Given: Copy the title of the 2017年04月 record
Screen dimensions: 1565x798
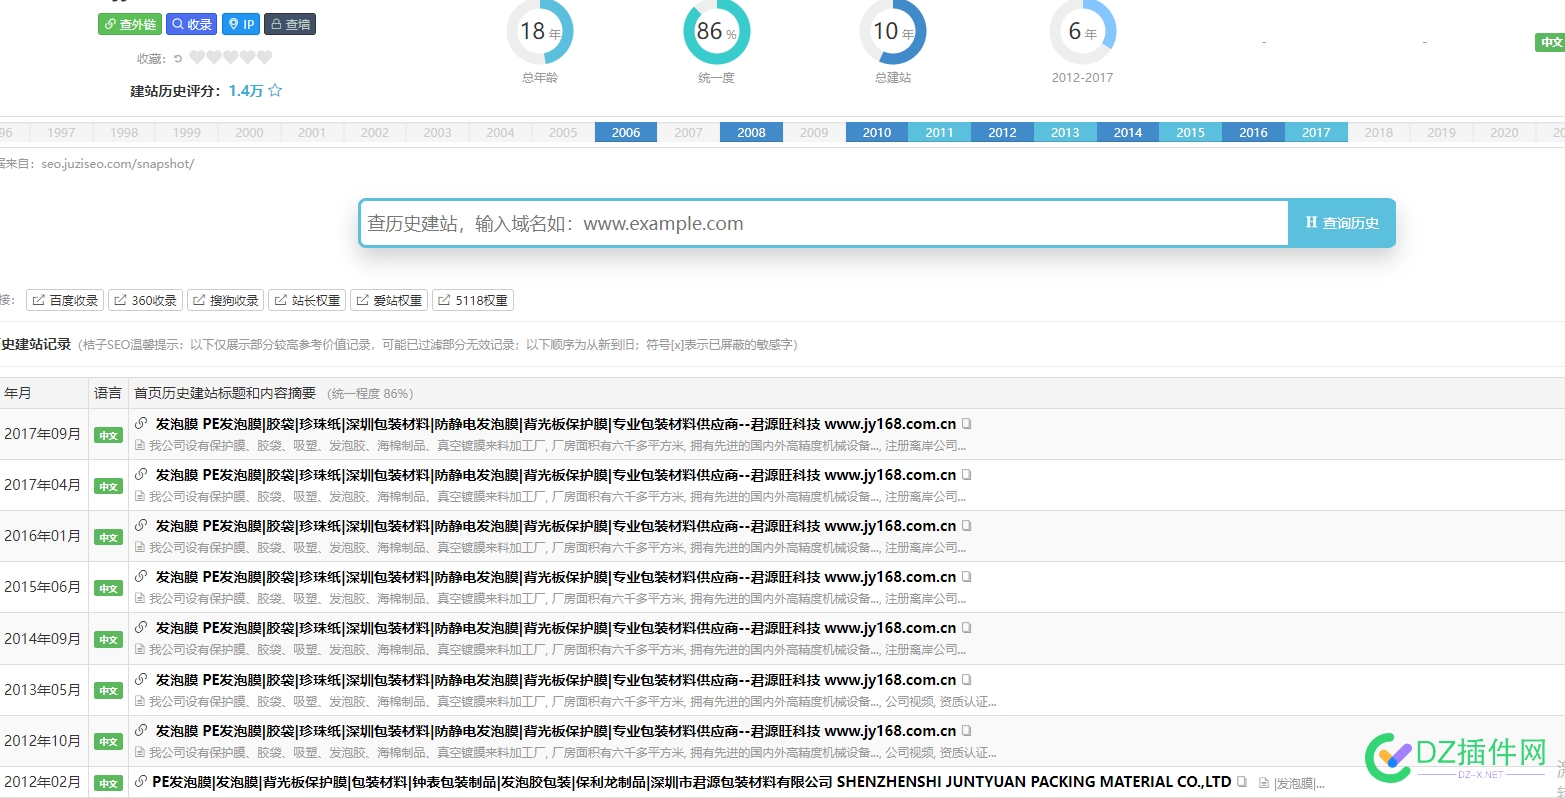Looking at the screenshot, I should (966, 475).
